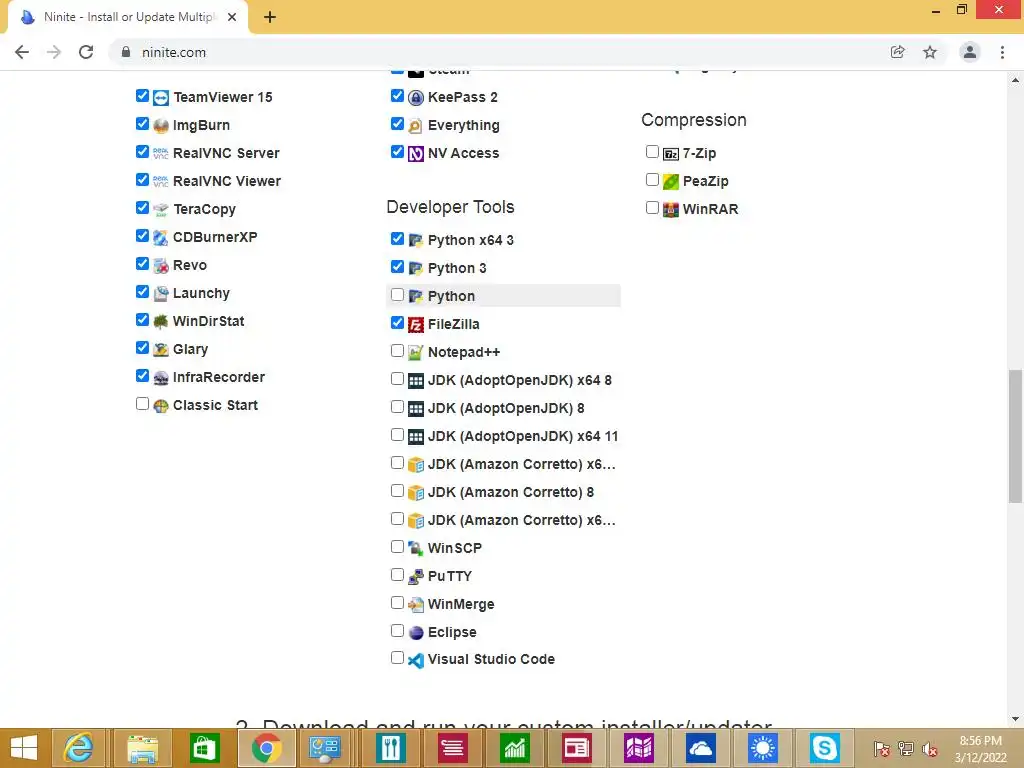
Task: Click the InfraRecorder label
Action: pos(219,377)
